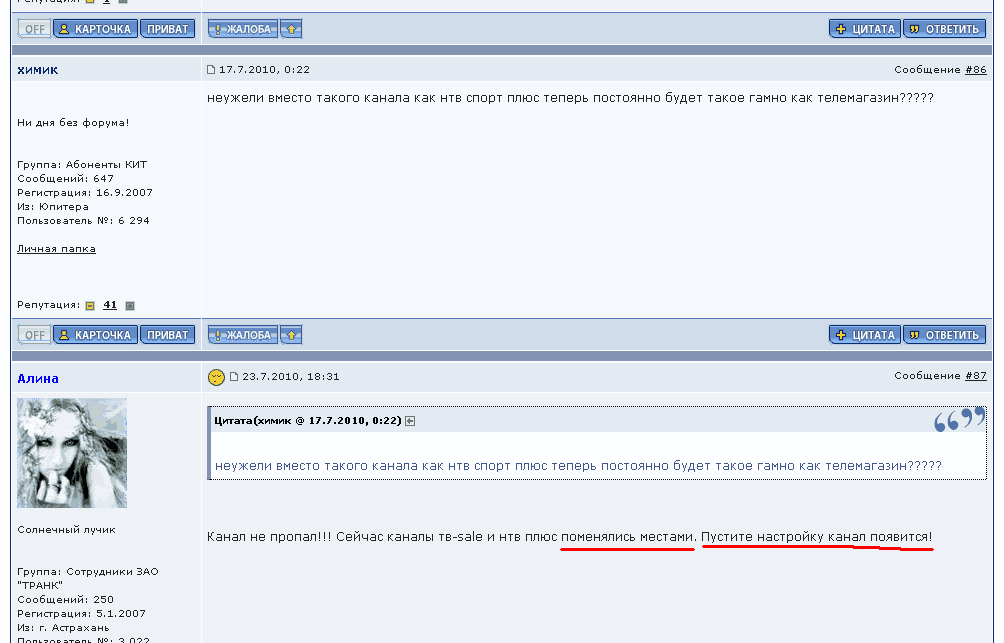Viewport: 1004px width, 643px height.
Task: Open КАРТОЧКА in the topmost footer bar
Action: (x=95, y=29)
